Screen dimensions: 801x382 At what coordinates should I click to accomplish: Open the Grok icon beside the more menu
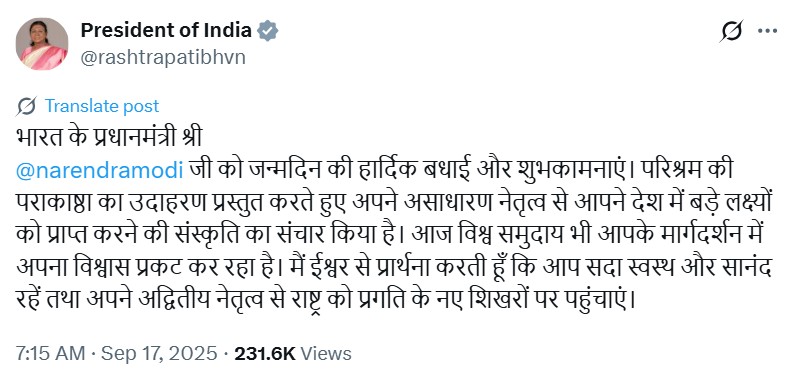coord(732,32)
